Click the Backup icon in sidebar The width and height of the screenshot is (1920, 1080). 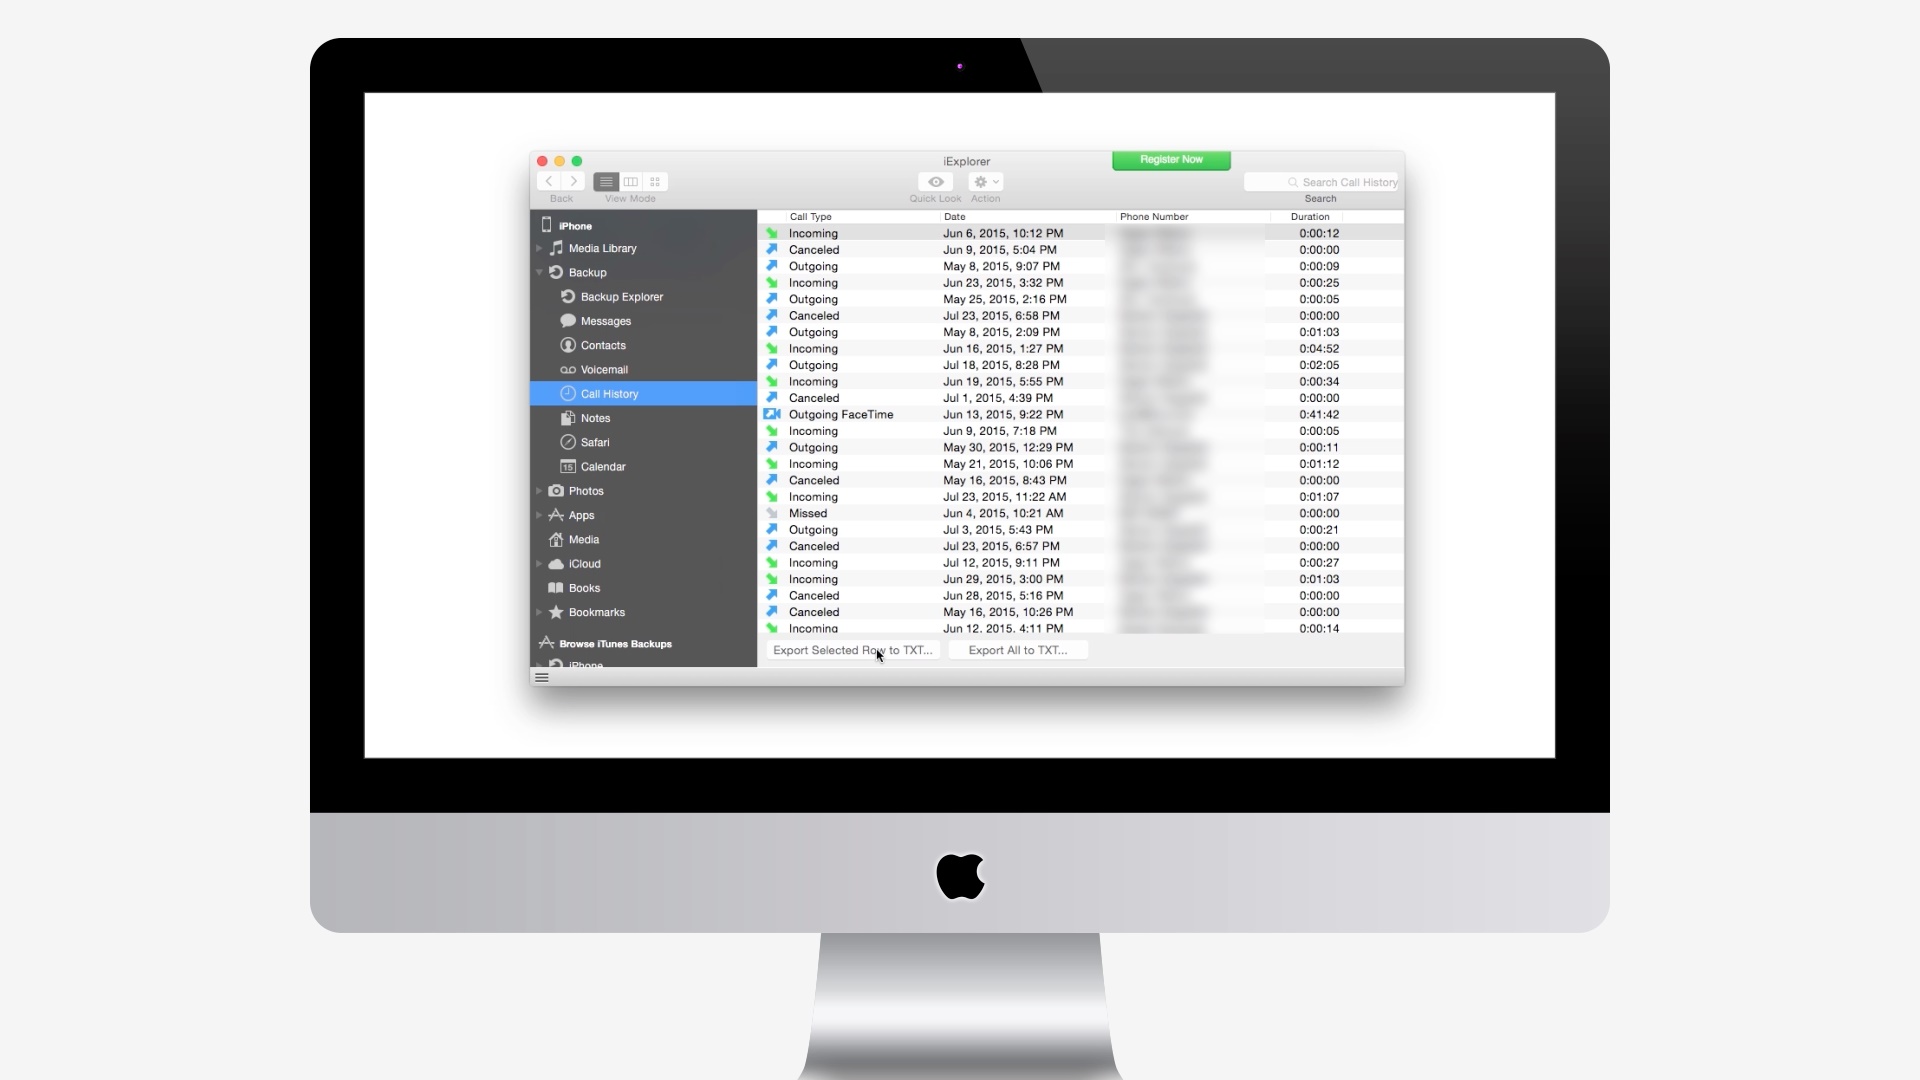tap(556, 272)
